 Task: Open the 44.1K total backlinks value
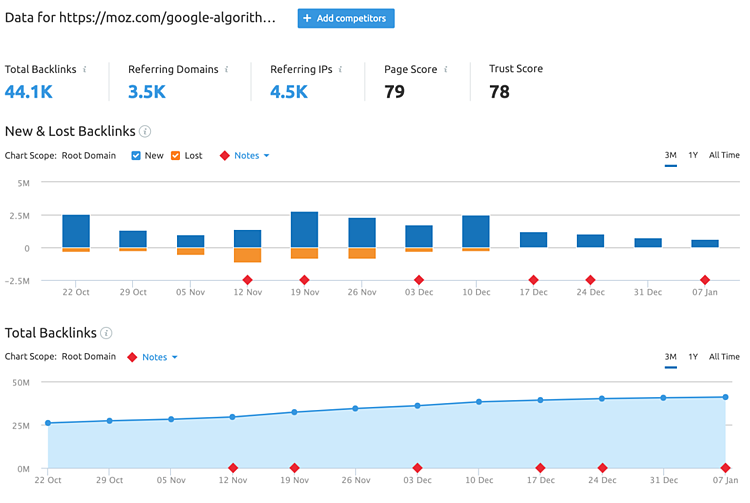(x=29, y=92)
